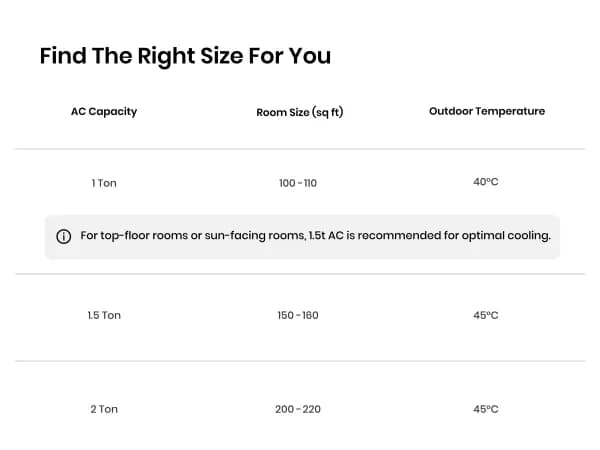Select the Outdoor Temperature column header
This screenshot has height=450, width=600.
click(x=486, y=111)
